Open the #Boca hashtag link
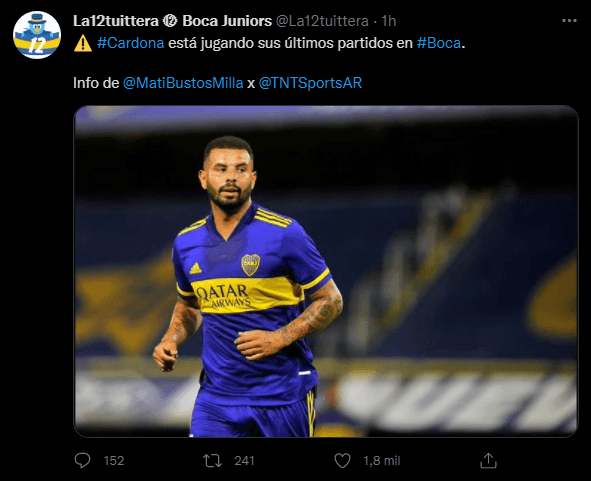The width and height of the screenshot is (591, 481). pos(439,43)
